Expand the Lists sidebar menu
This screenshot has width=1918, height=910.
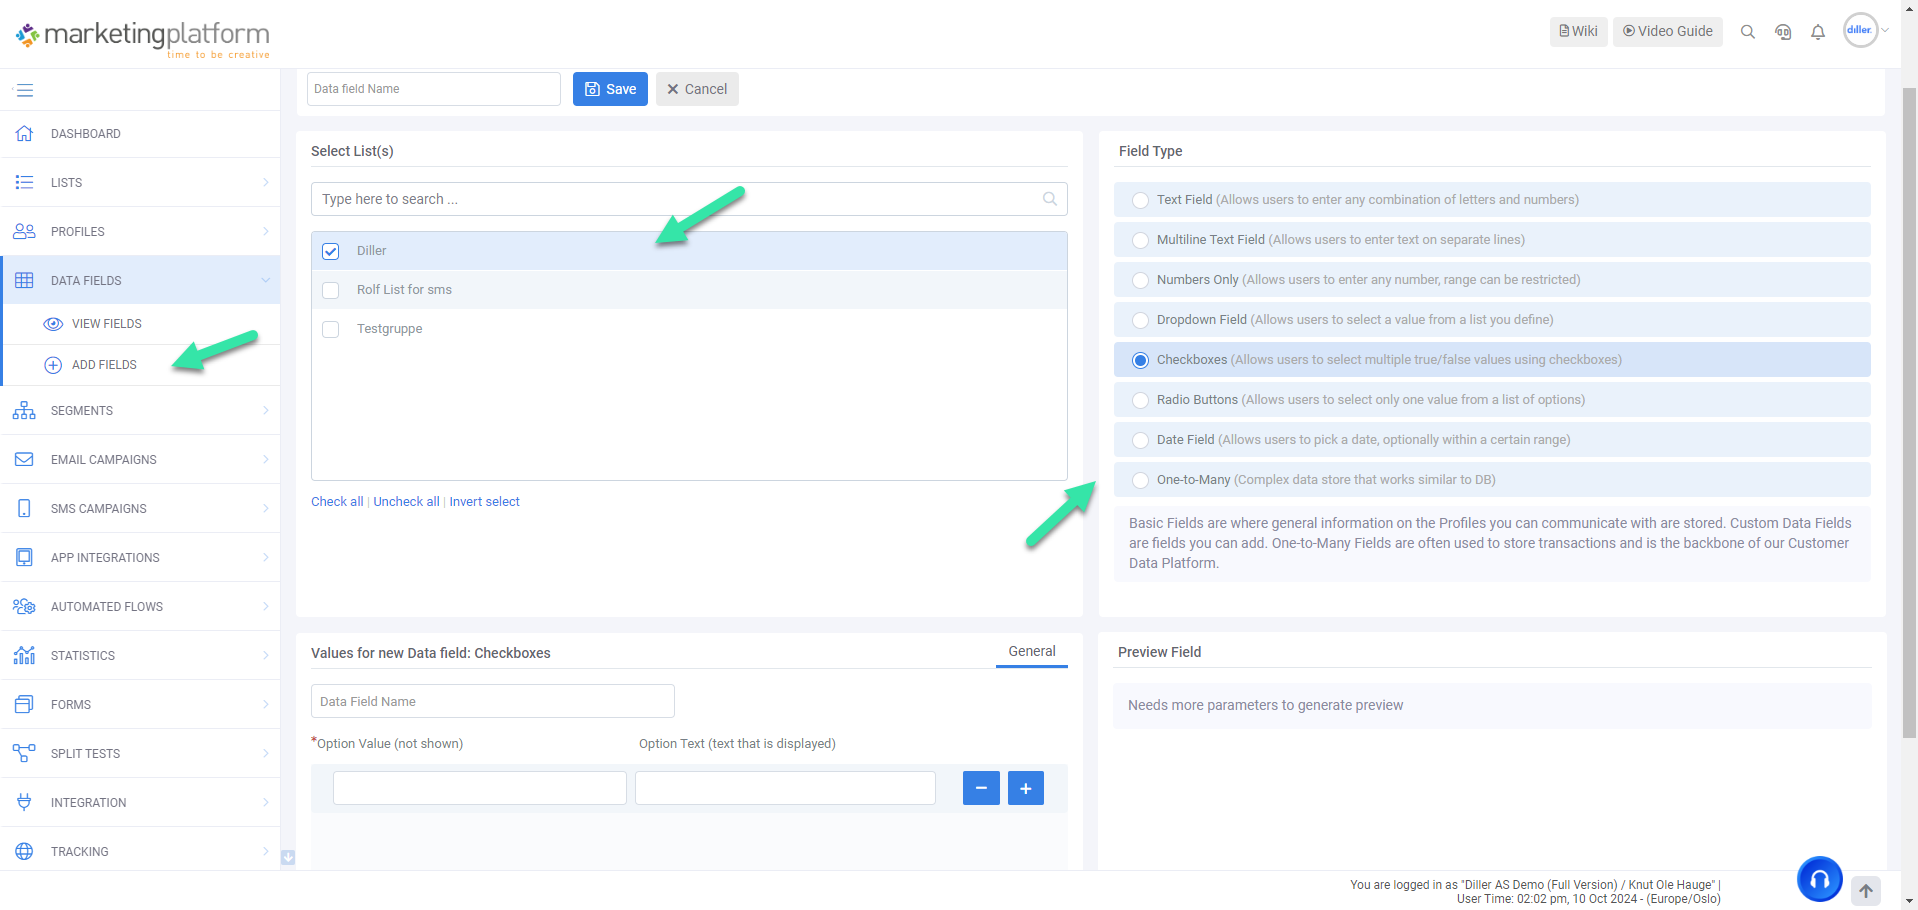(x=140, y=182)
